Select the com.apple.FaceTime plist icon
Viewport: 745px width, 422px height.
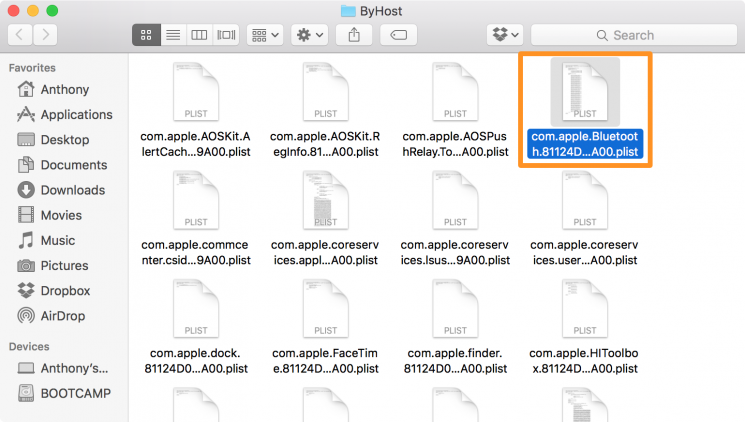(x=325, y=308)
